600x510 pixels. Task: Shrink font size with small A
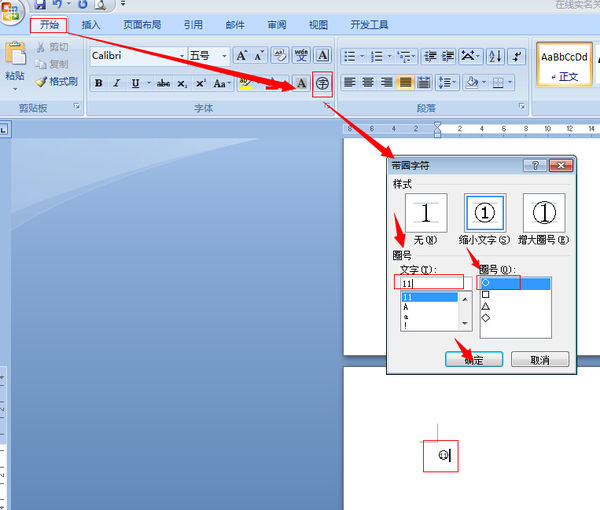tap(259, 56)
